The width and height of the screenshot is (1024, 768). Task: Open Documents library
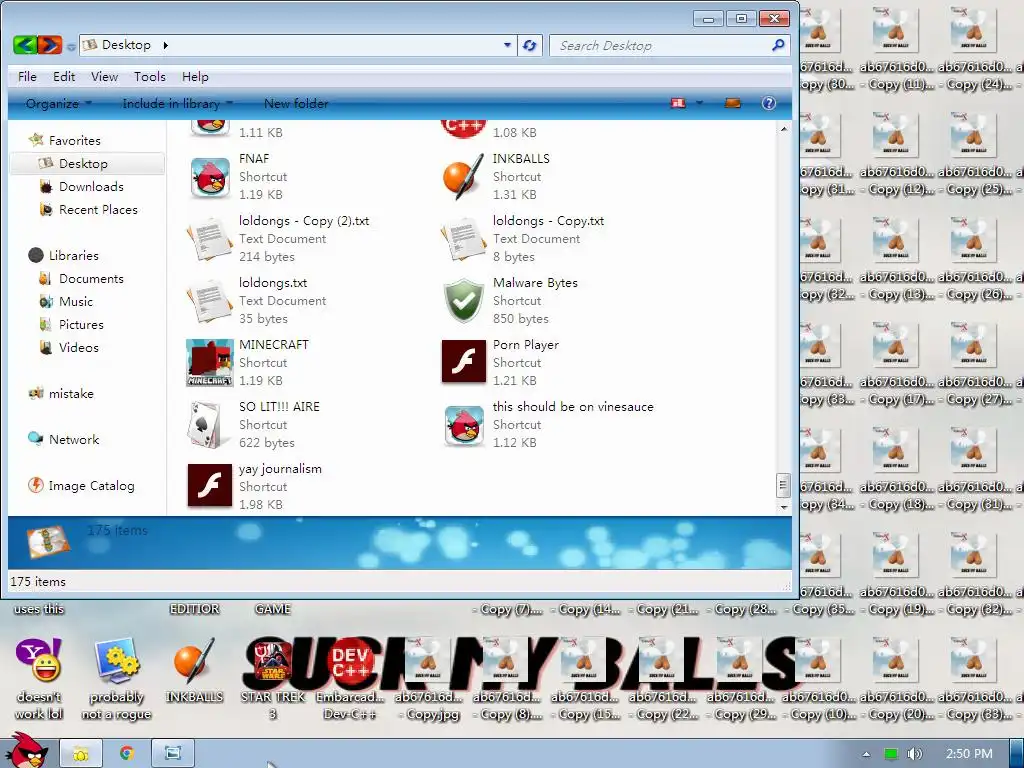tap(81, 279)
